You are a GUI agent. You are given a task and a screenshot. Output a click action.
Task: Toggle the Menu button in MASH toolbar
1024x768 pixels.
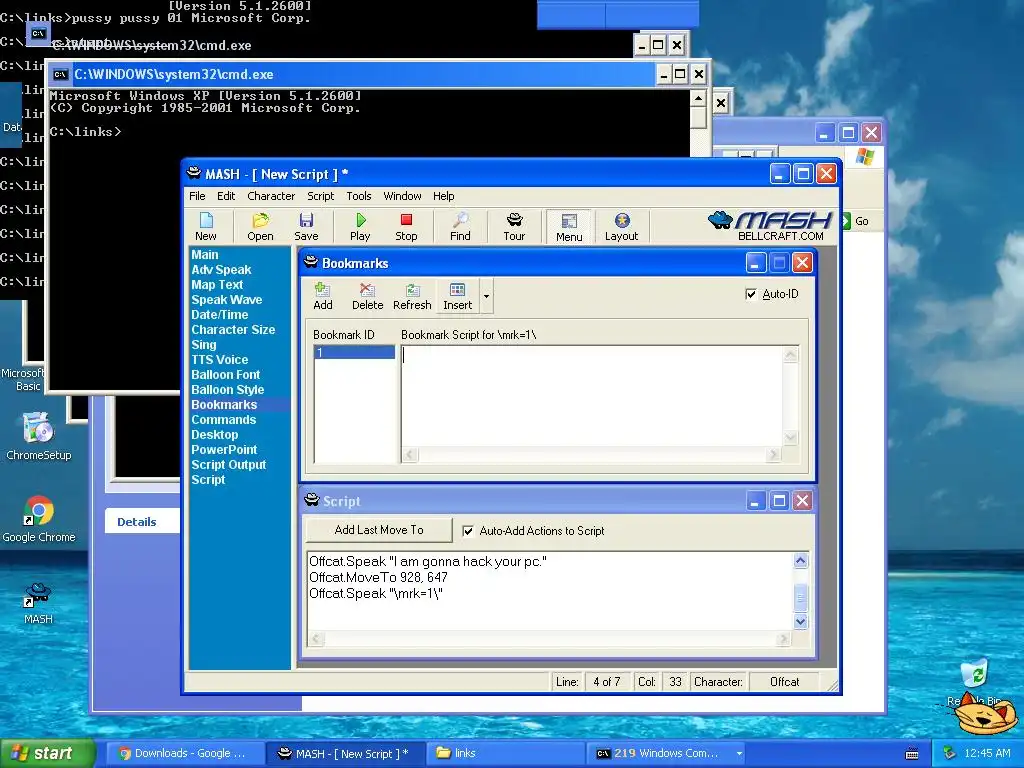(569, 227)
